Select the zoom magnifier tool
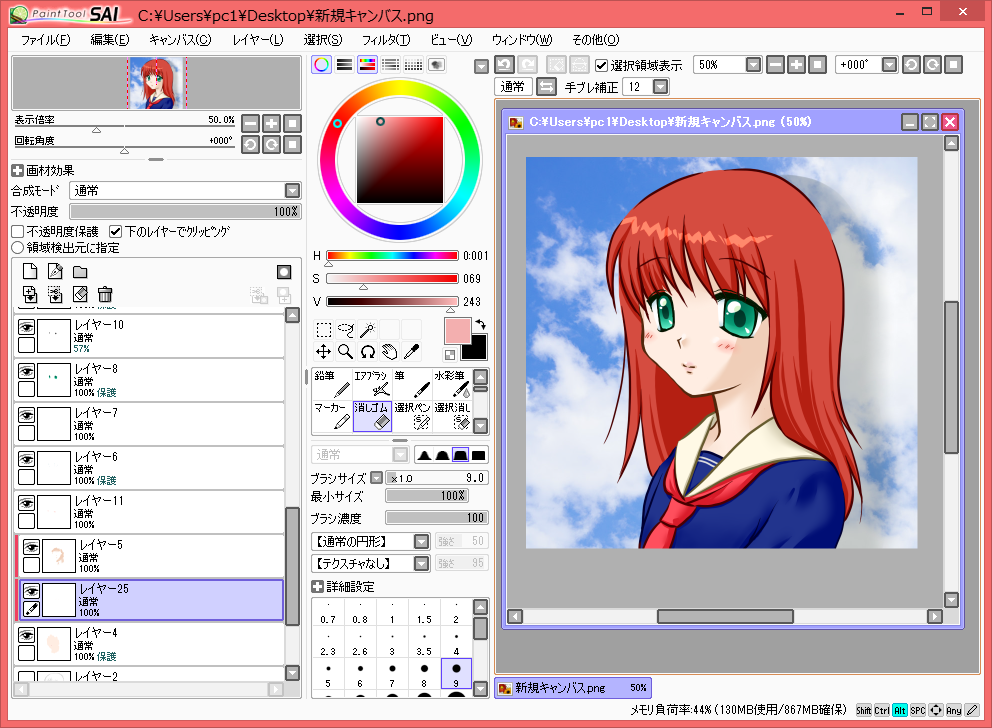The width and height of the screenshot is (992, 728). coord(345,352)
